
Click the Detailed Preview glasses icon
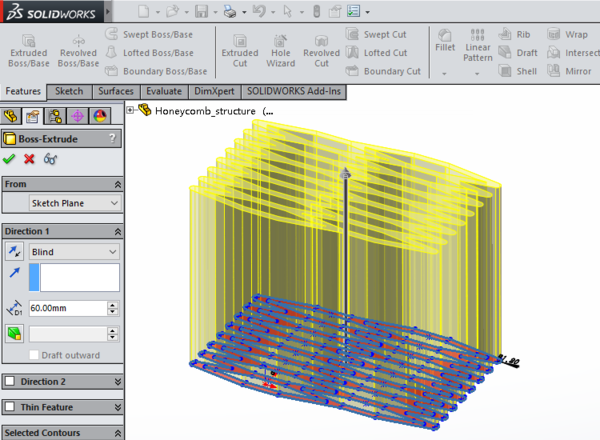click(50, 159)
